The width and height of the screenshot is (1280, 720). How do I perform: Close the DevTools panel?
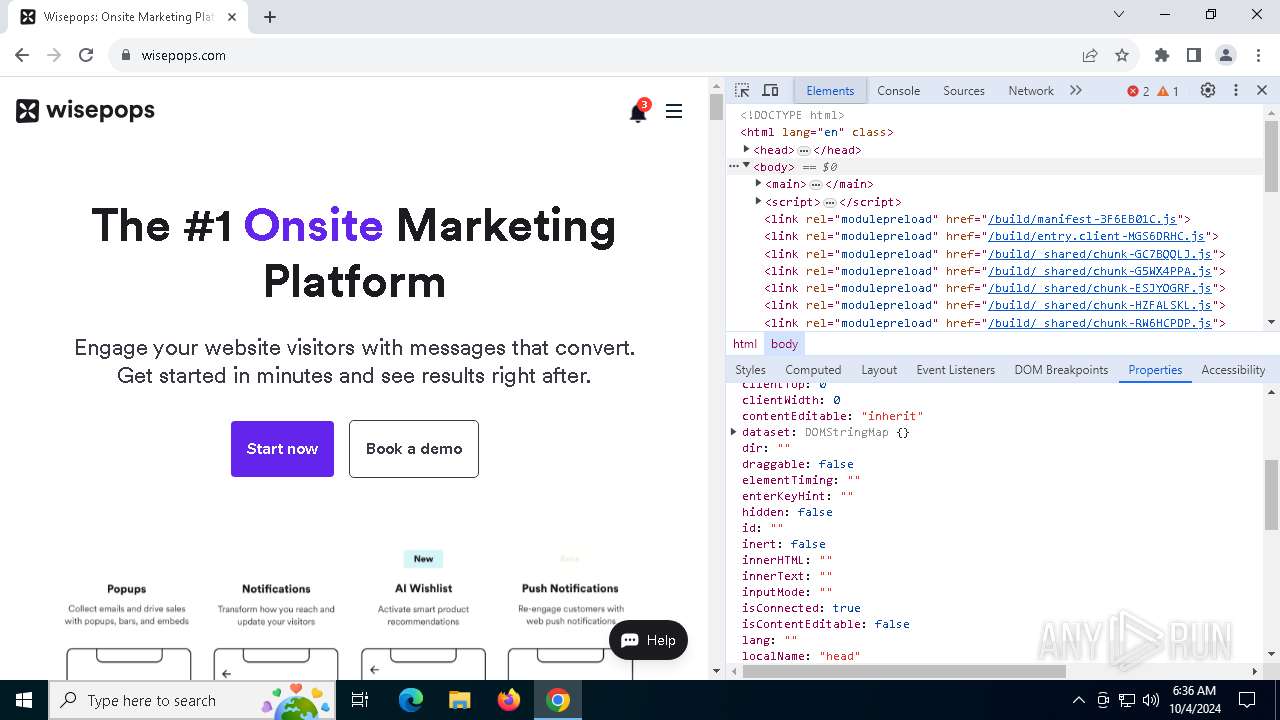(1262, 90)
